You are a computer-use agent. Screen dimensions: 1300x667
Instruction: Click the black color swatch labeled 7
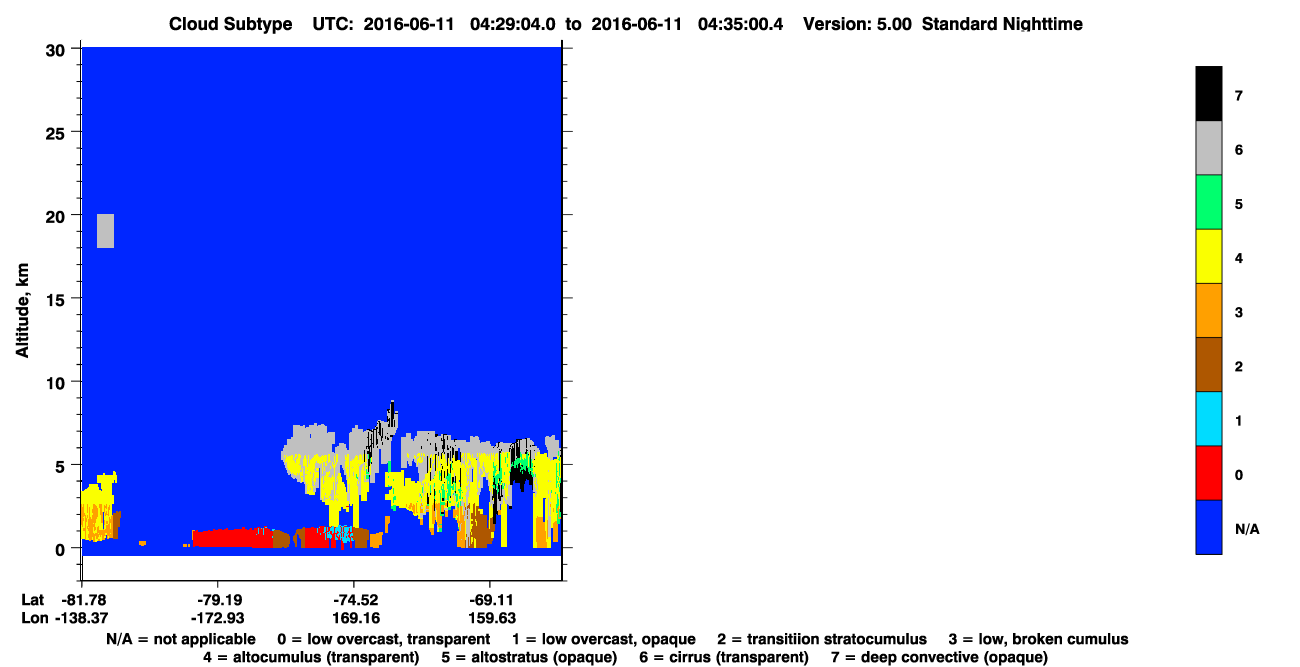[x=1208, y=94]
